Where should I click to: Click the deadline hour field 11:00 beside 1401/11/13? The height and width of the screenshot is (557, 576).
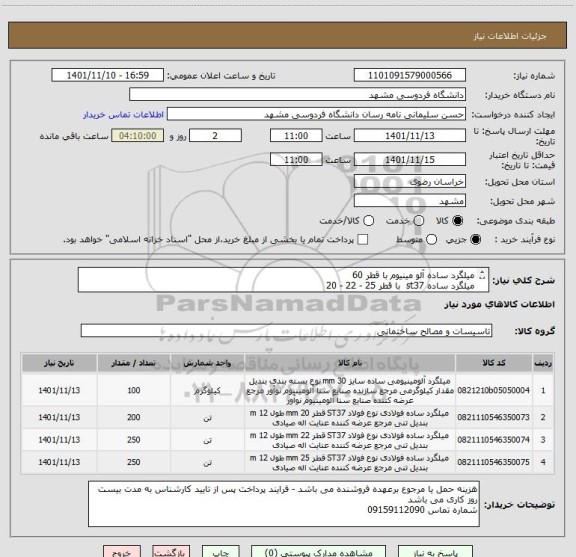296,136
